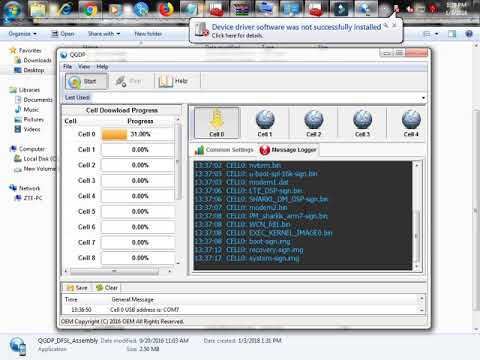480x360 pixels.
Task: Select the Cell 2 globe icon
Action: [314, 123]
